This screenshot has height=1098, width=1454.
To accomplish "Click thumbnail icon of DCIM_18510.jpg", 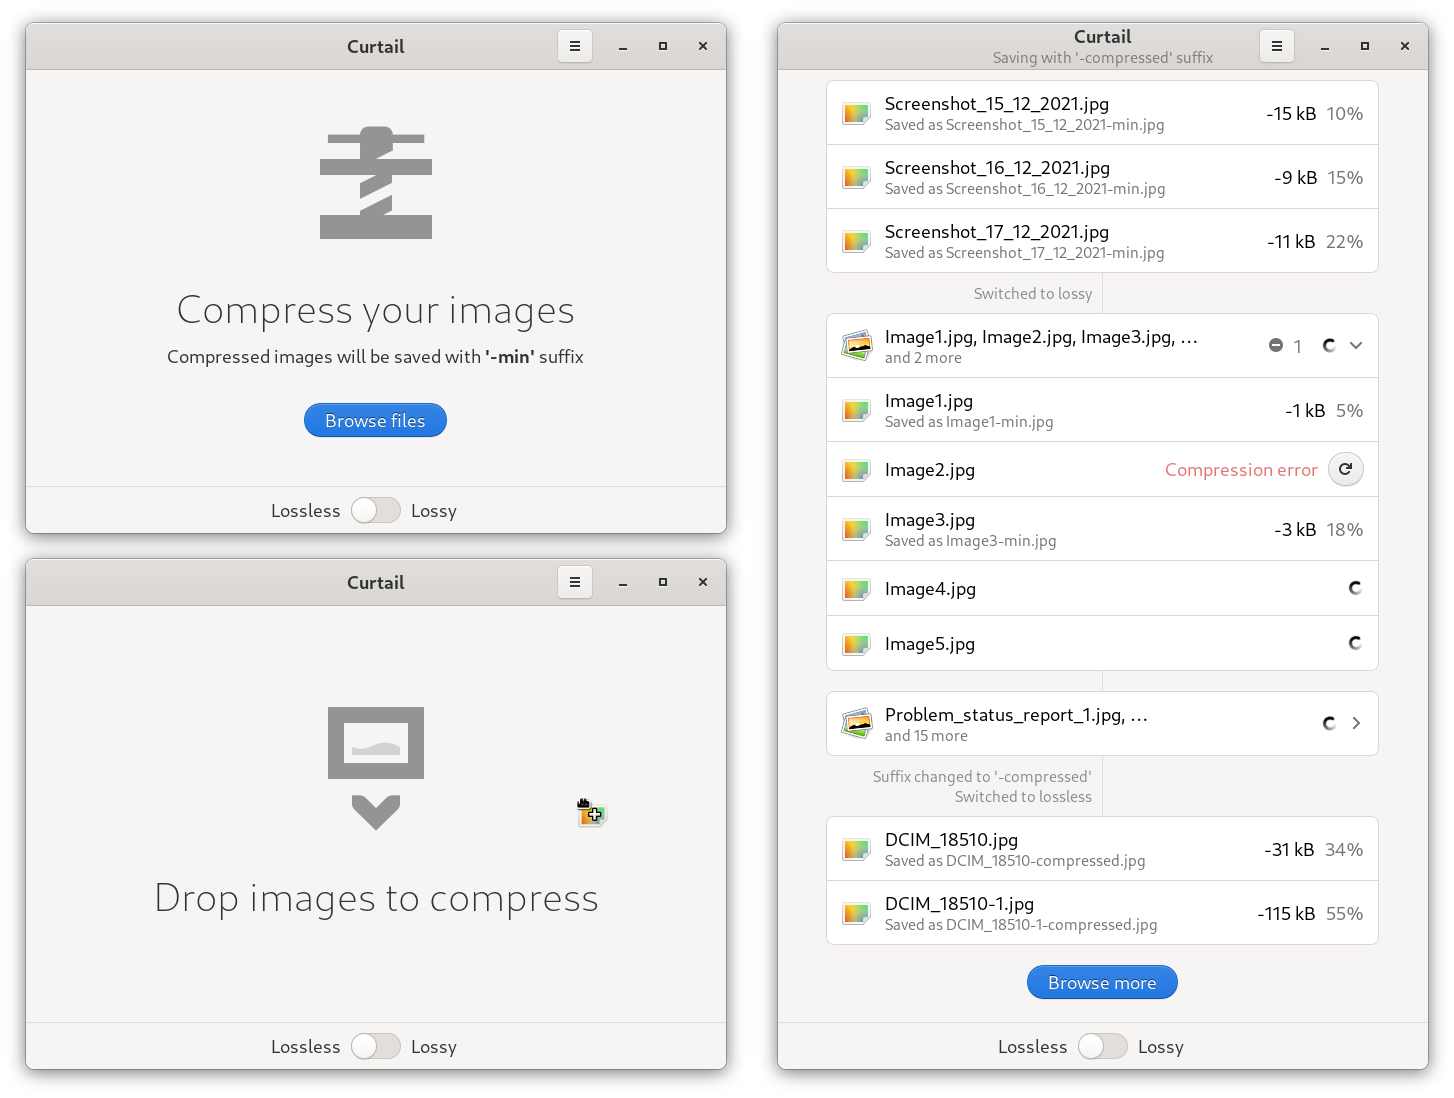I will pyautogui.click(x=857, y=850).
